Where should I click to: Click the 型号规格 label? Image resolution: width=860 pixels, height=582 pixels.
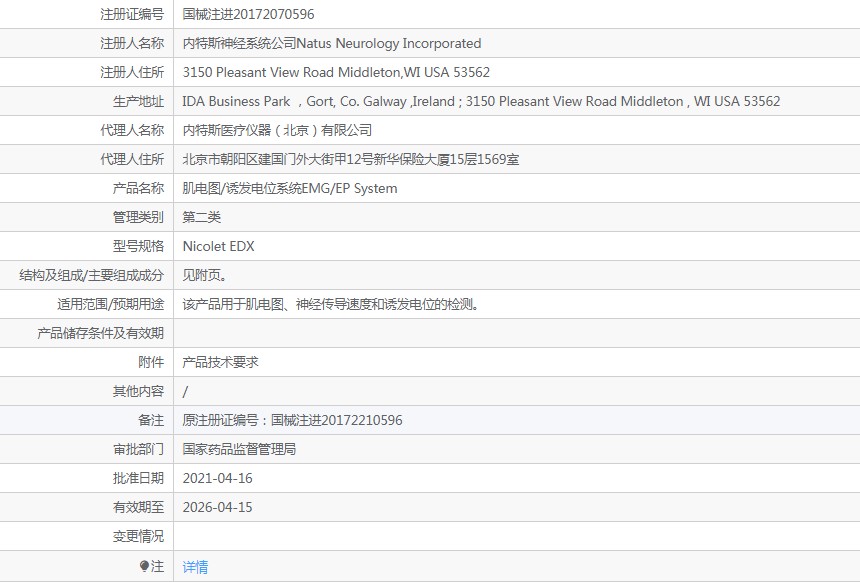[138, 247]
